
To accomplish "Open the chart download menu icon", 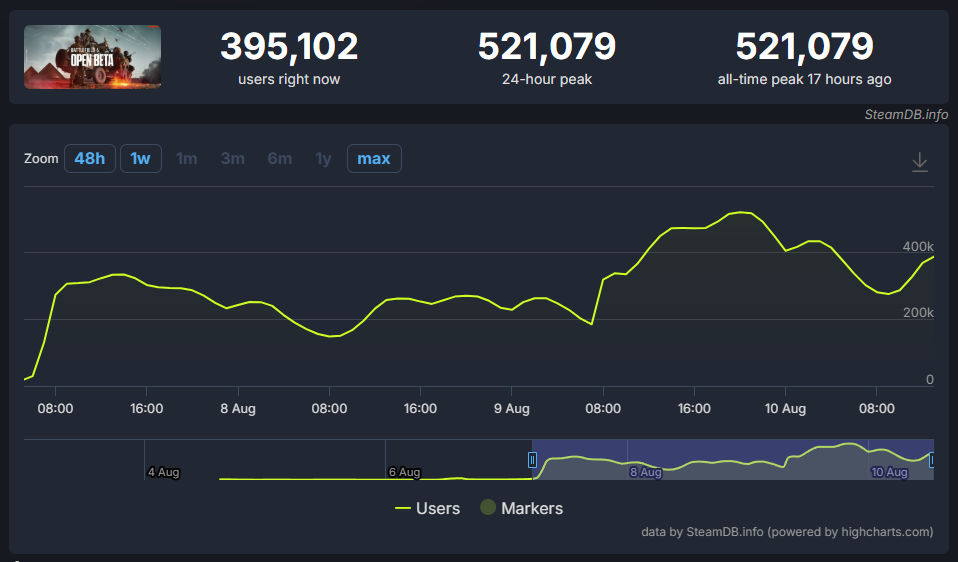I will 920,162.
